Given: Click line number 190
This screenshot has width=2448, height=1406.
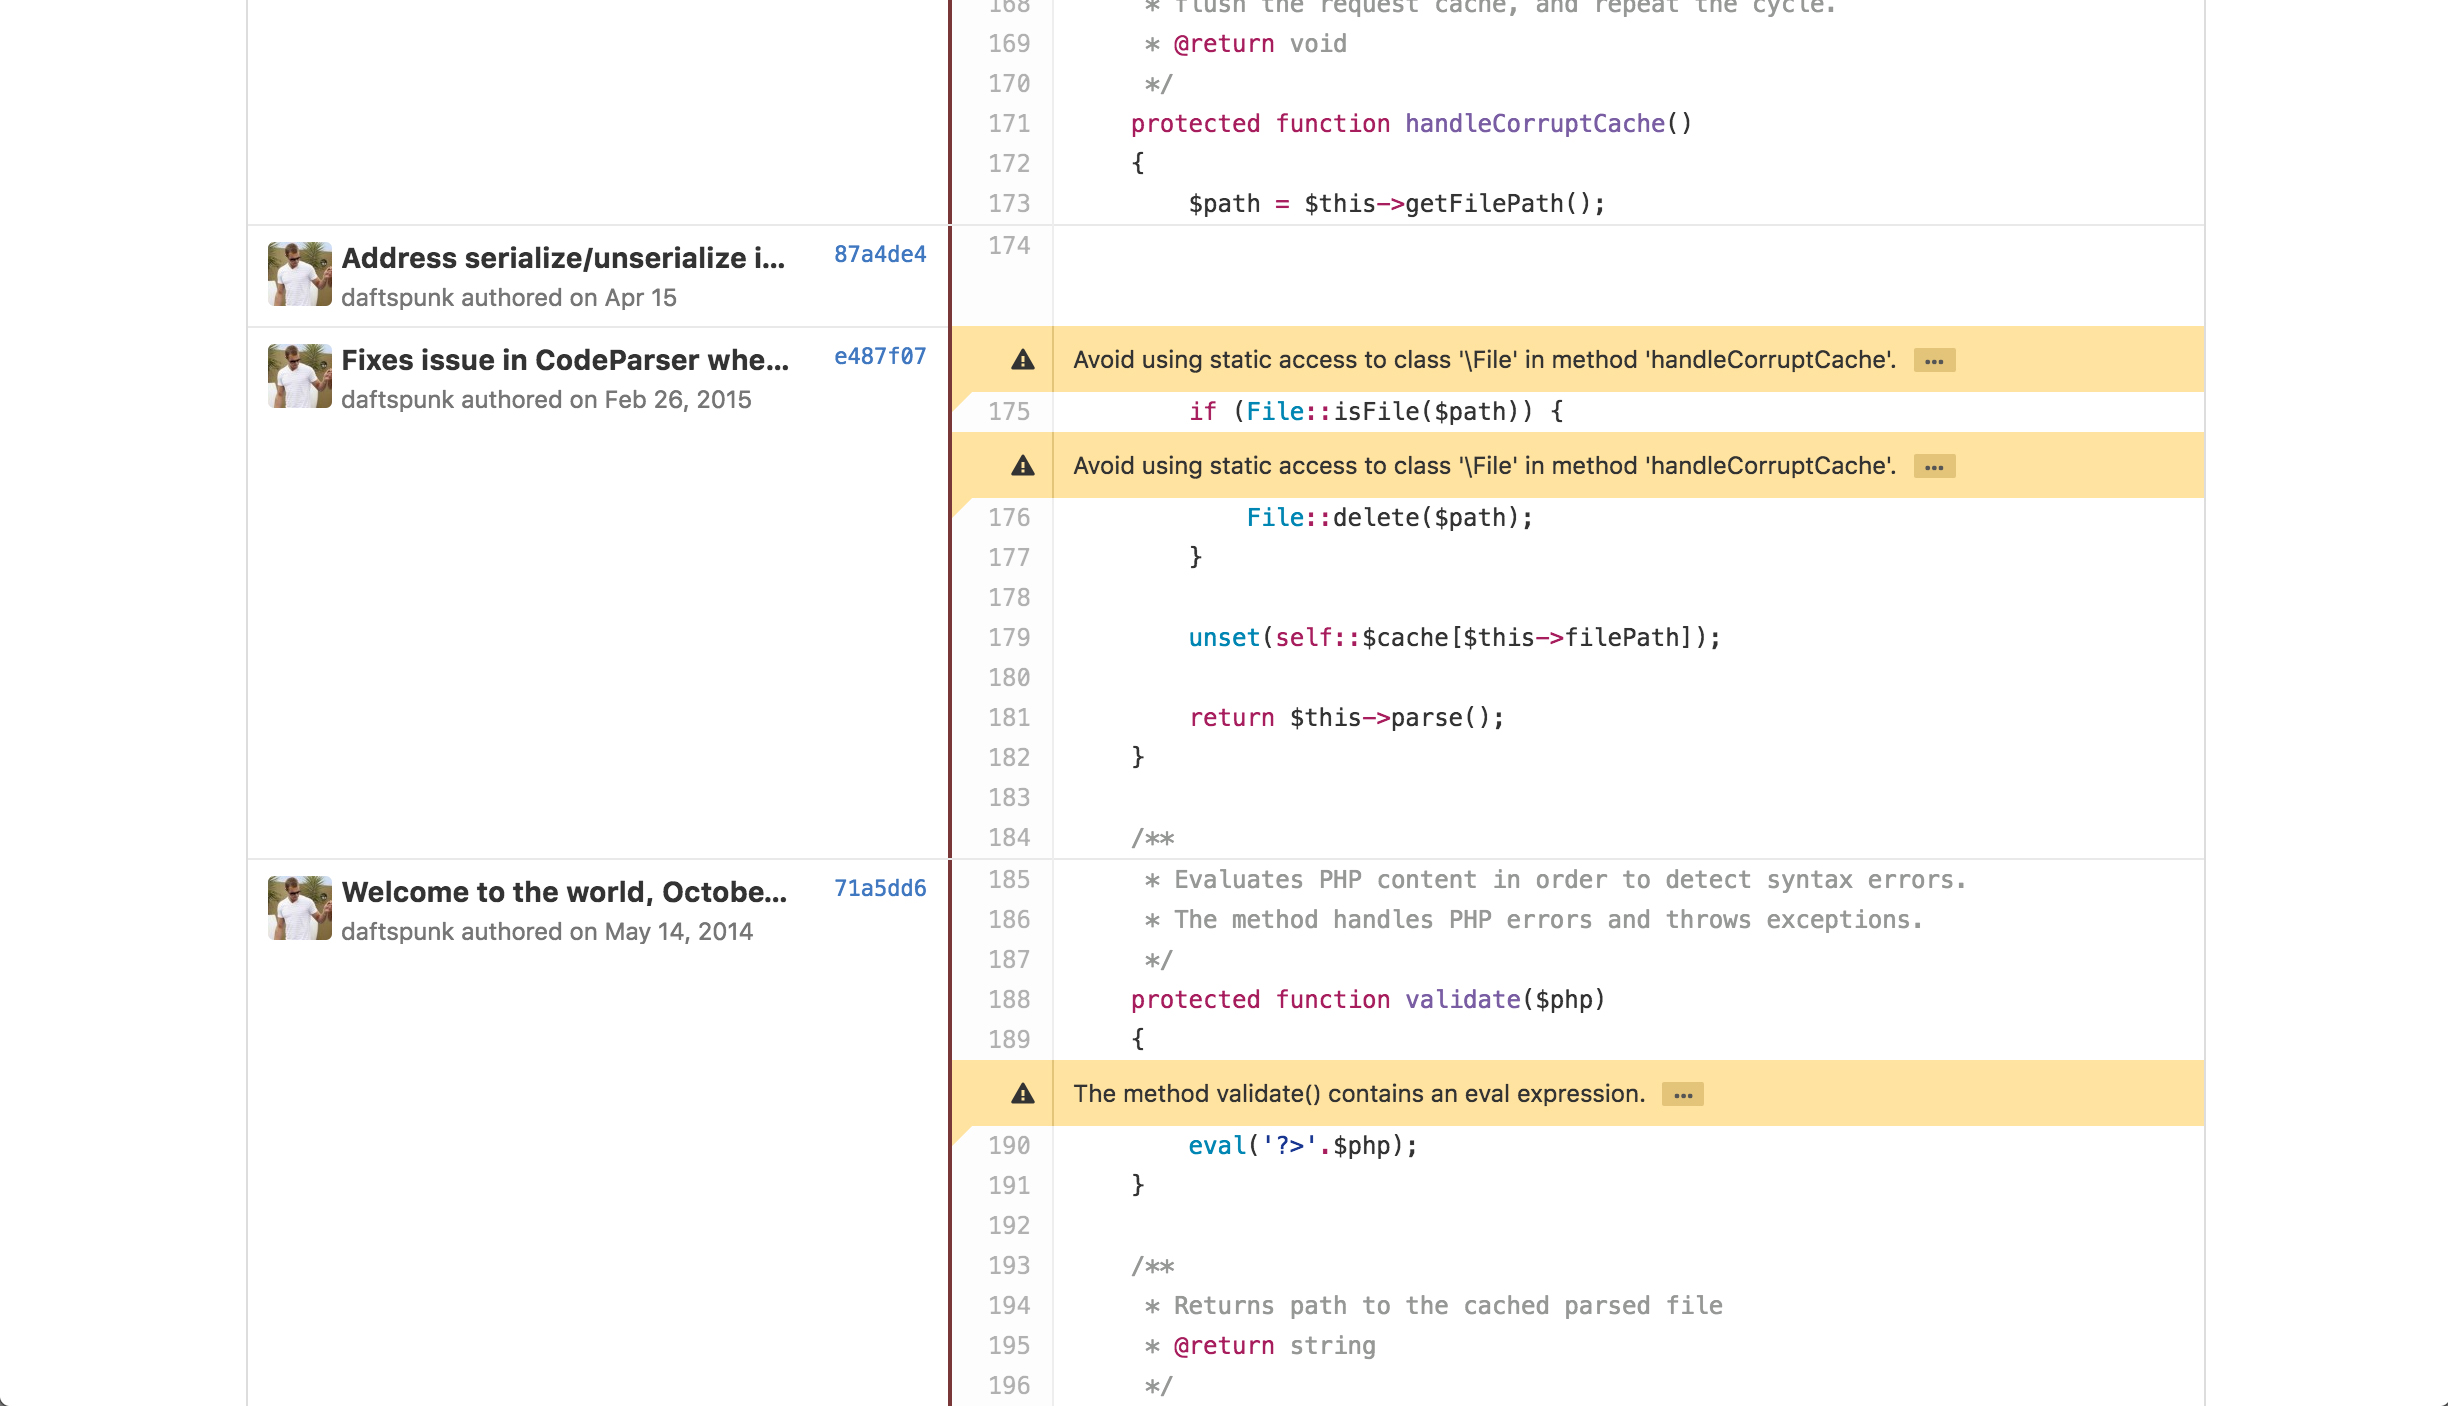Looking at the screenshot, I should (1009, 1146).
